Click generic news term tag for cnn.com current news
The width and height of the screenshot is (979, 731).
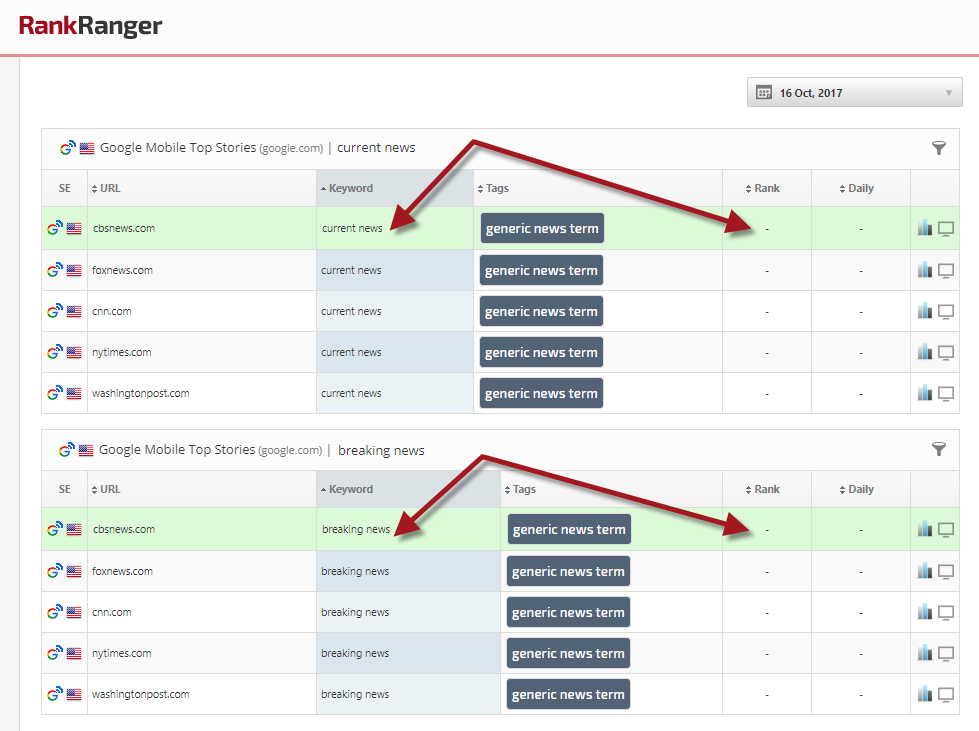tap(541, 312)
